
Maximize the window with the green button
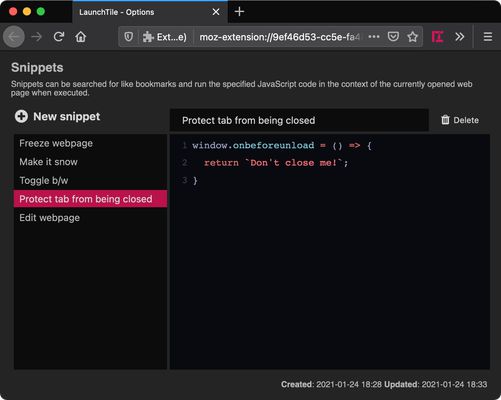coord(41,12)
